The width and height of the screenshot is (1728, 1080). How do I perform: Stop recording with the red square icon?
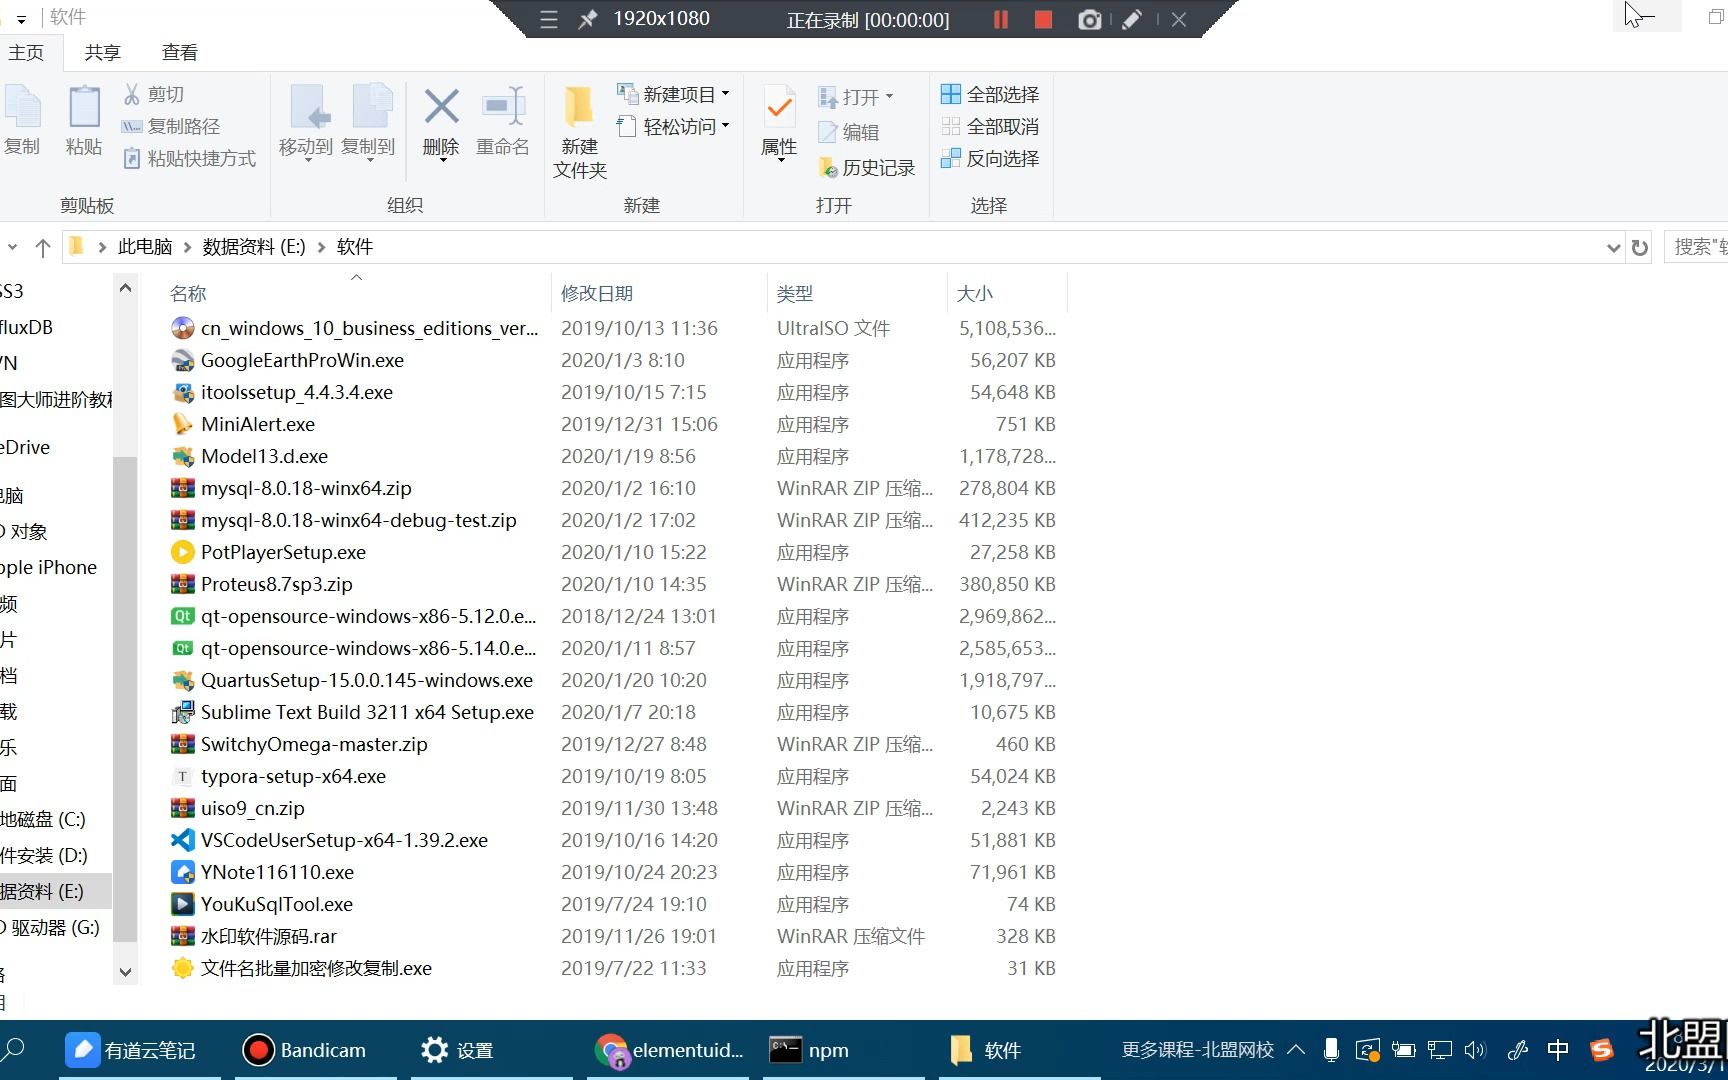(1043, 19)
